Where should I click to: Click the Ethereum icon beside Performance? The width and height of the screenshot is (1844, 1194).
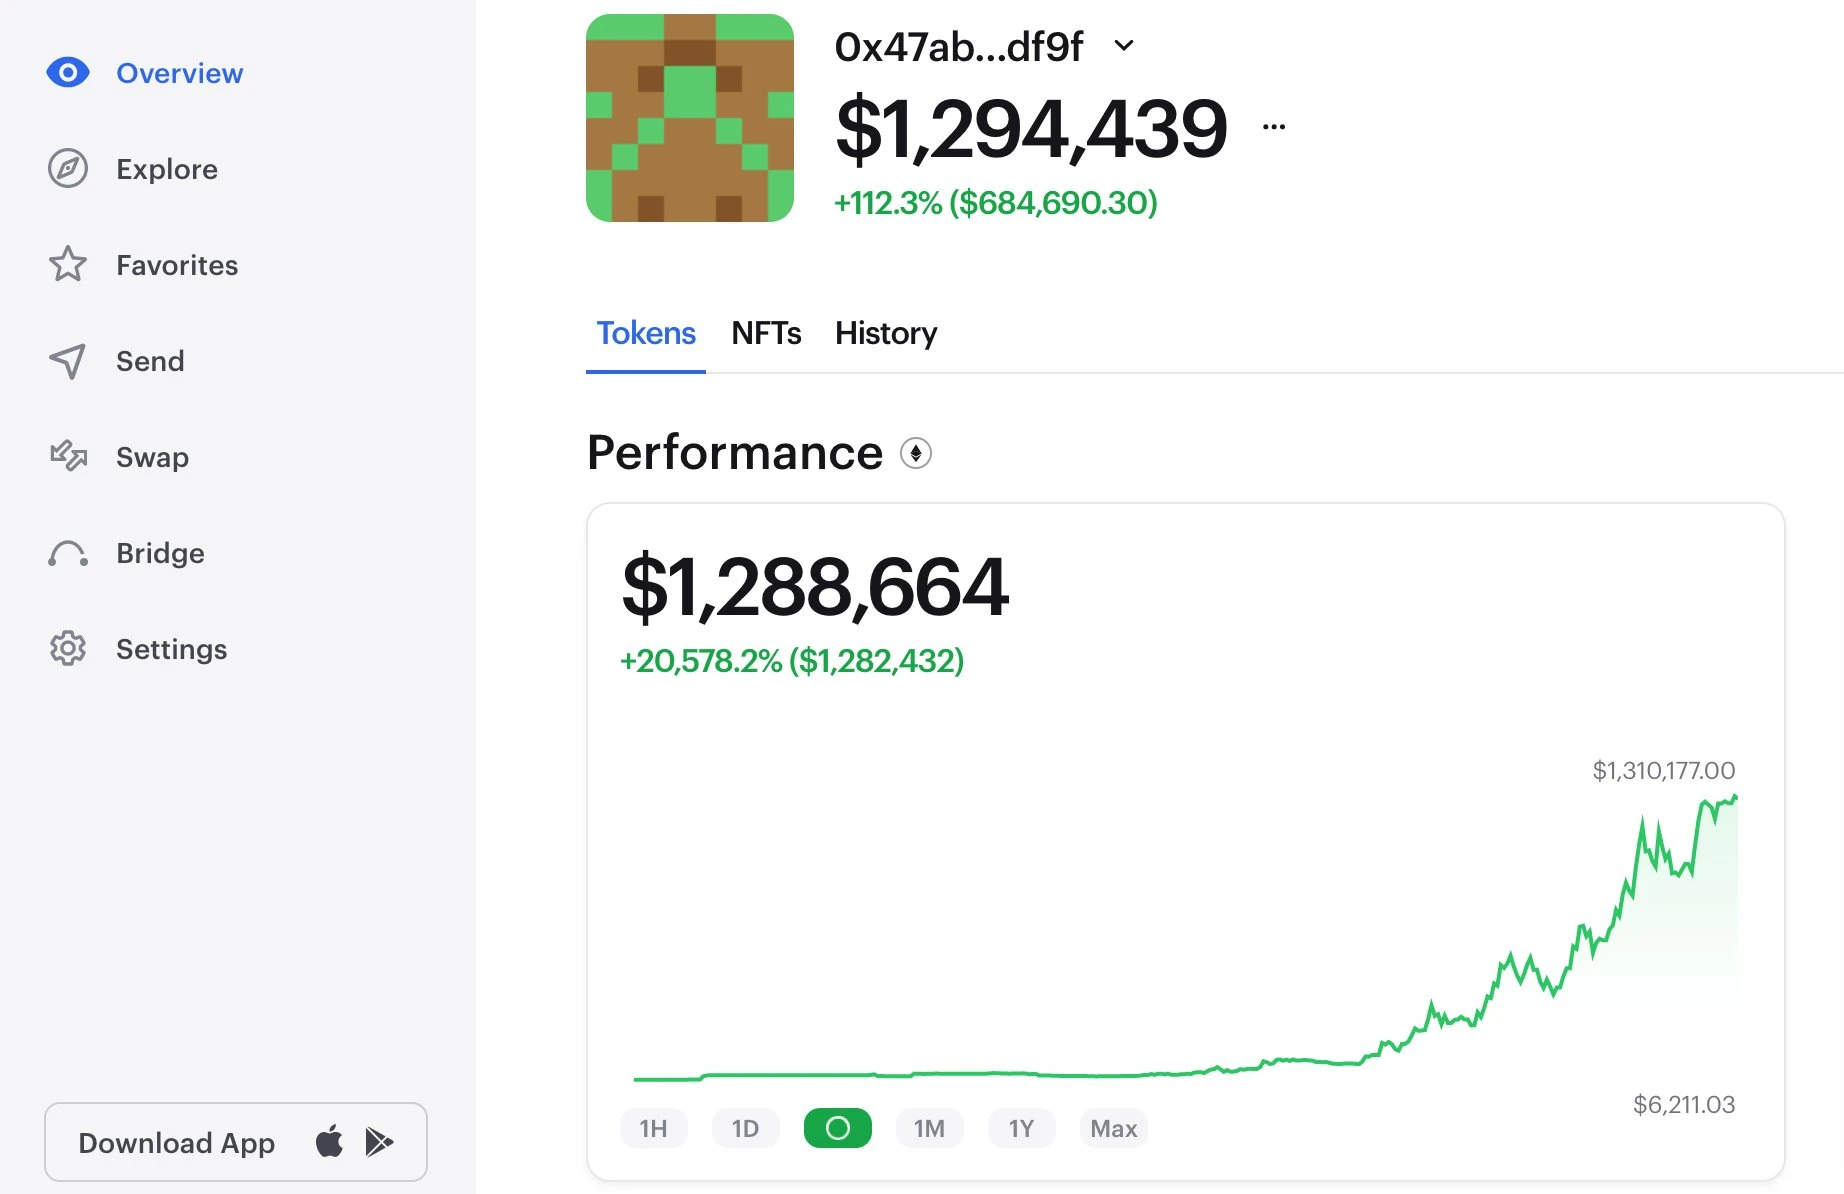click(916, 454)
